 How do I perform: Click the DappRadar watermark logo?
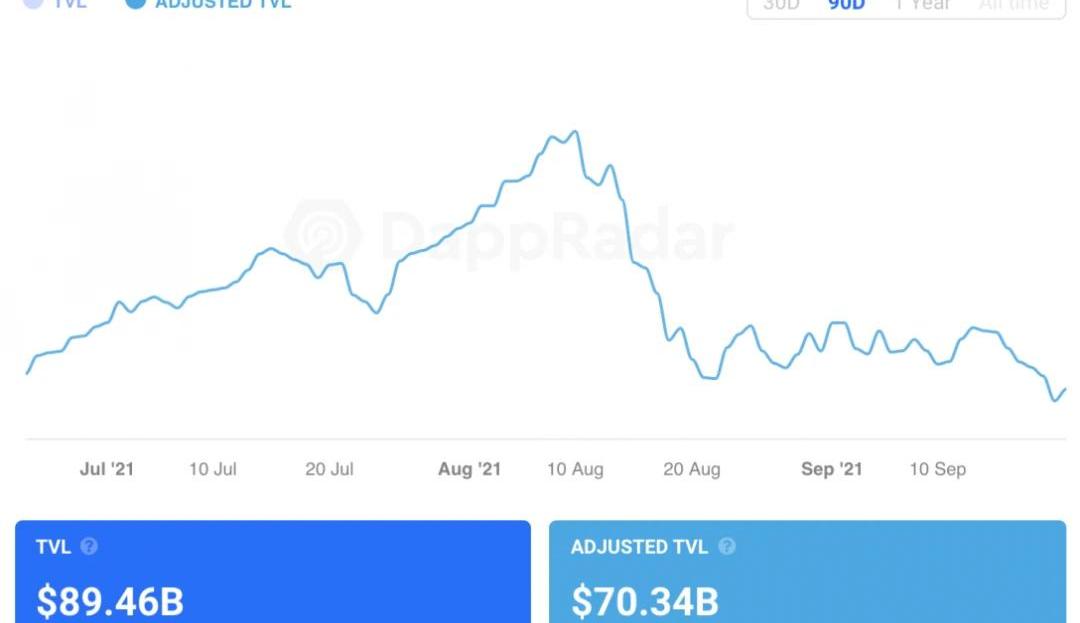coord(322,236)
